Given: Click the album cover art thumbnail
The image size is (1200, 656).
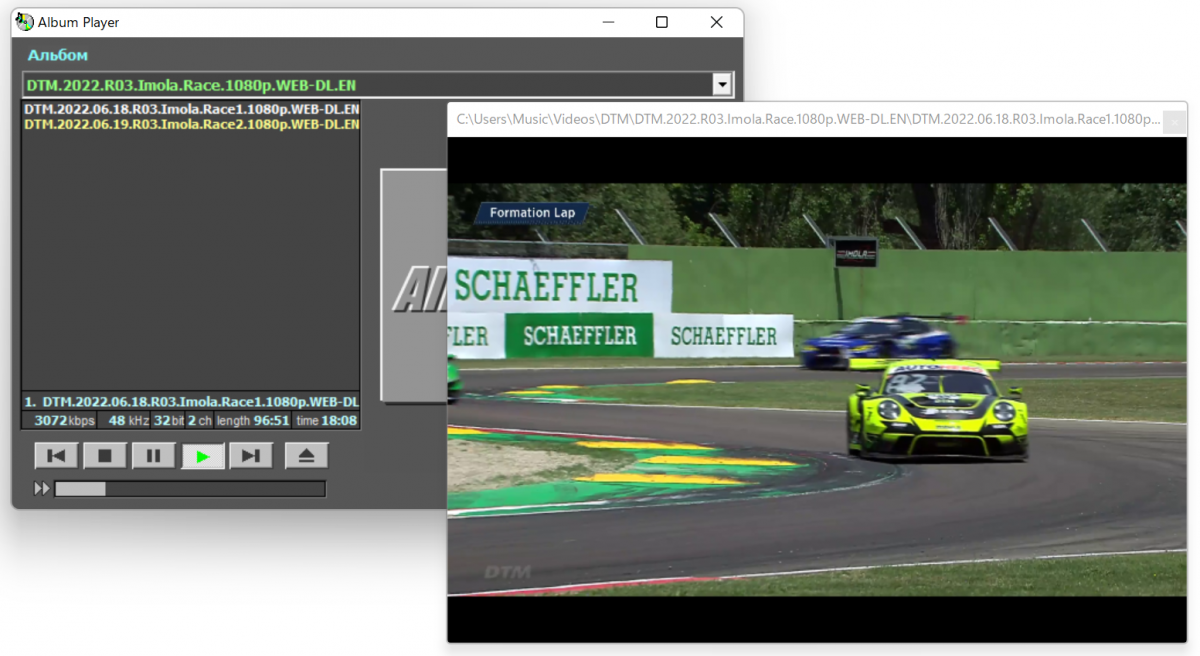Looking at the screenshot, I should click(x=413, y=285).
